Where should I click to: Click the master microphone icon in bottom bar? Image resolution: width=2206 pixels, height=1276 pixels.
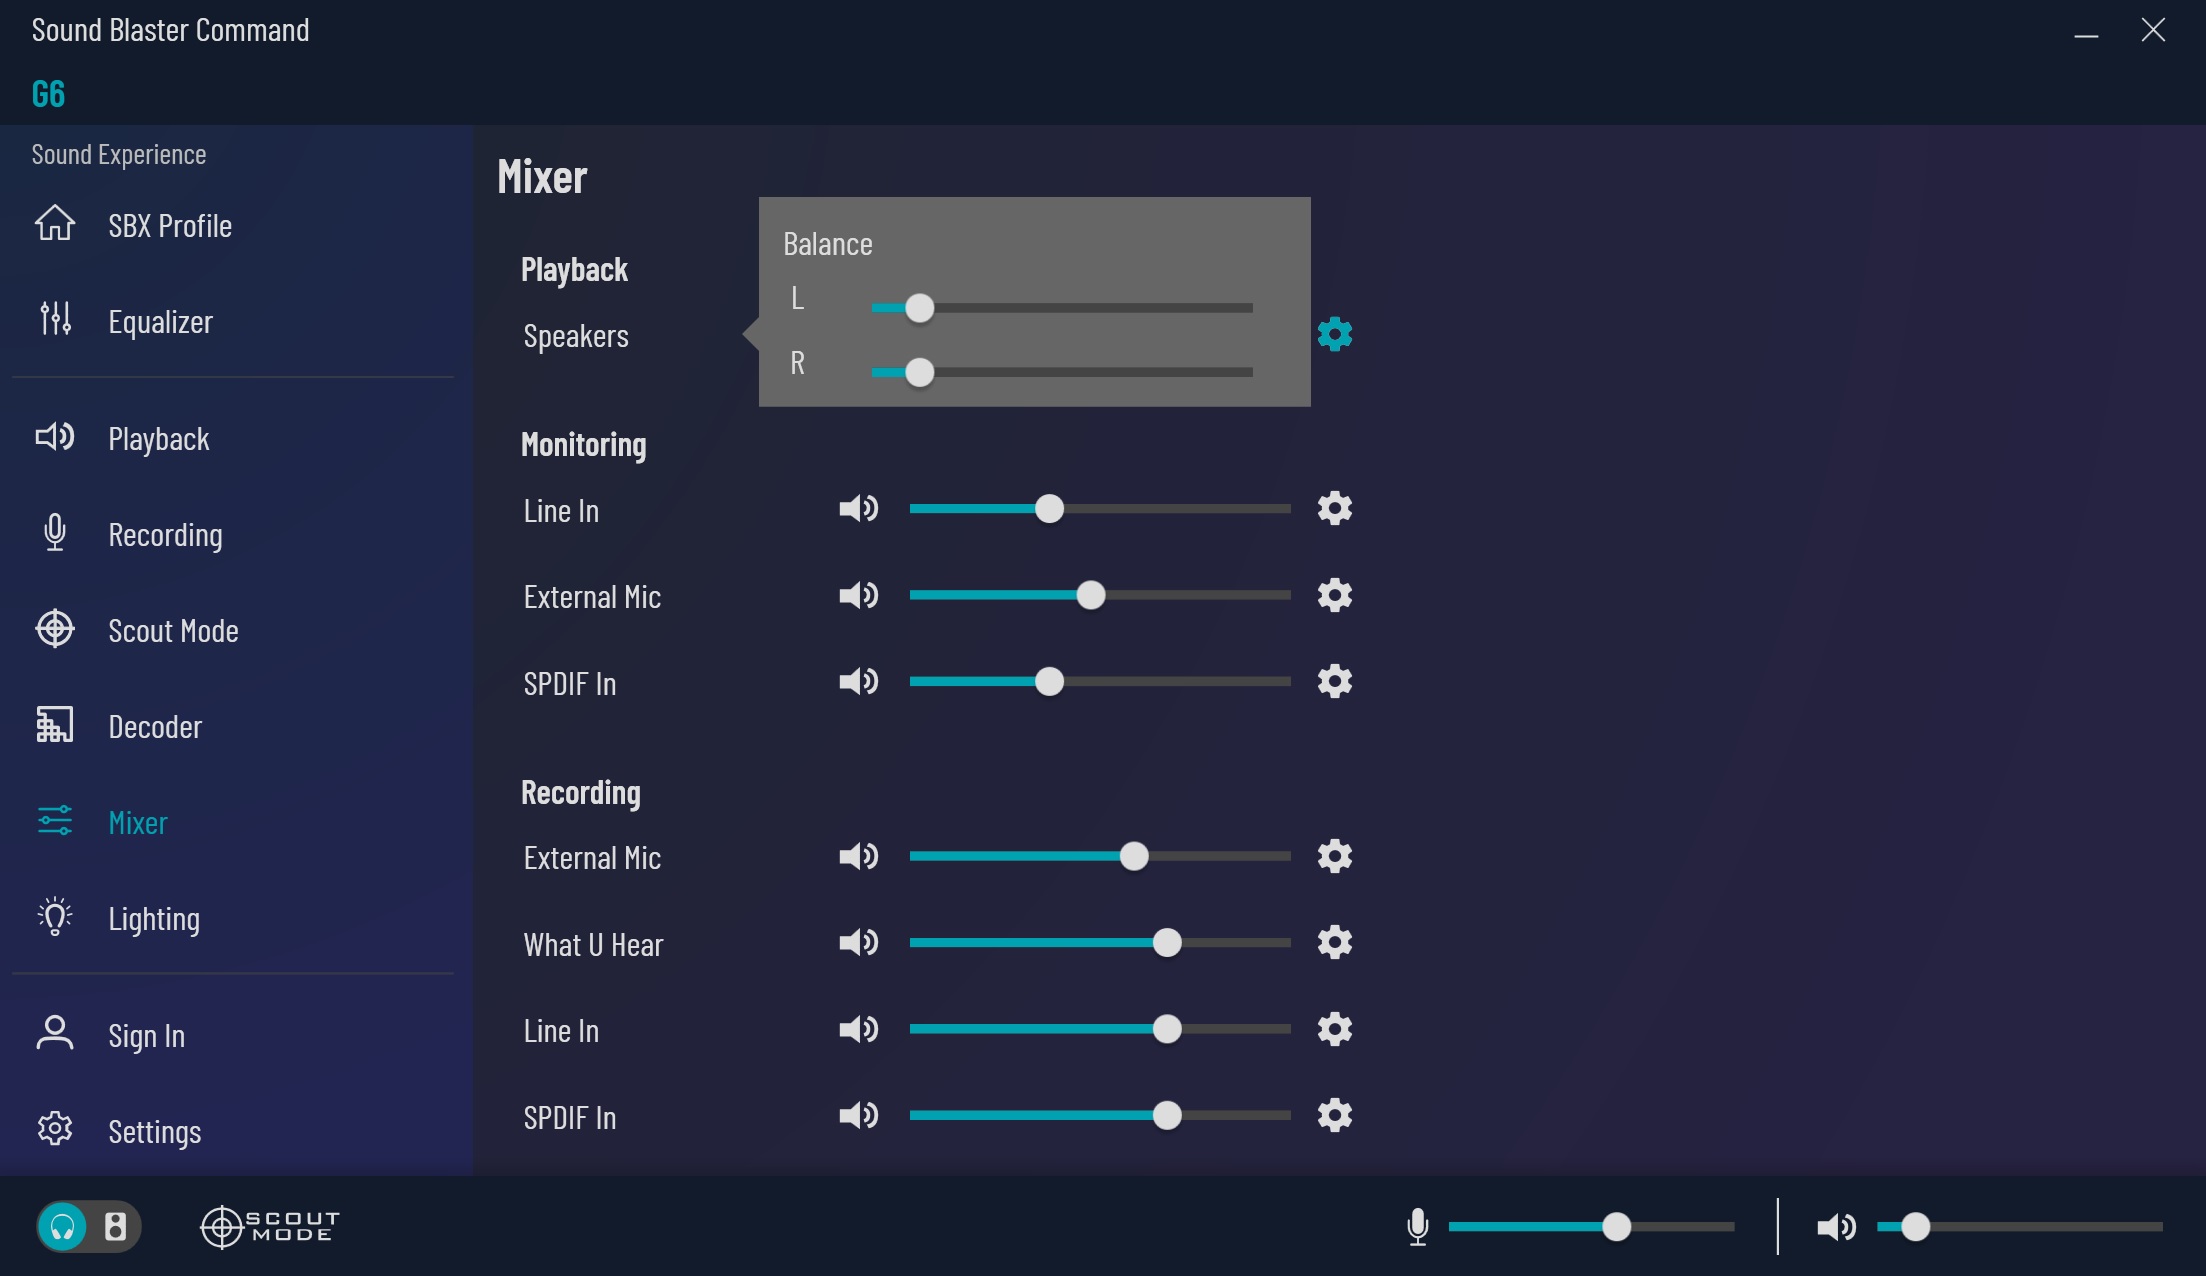point(1417,1226)
